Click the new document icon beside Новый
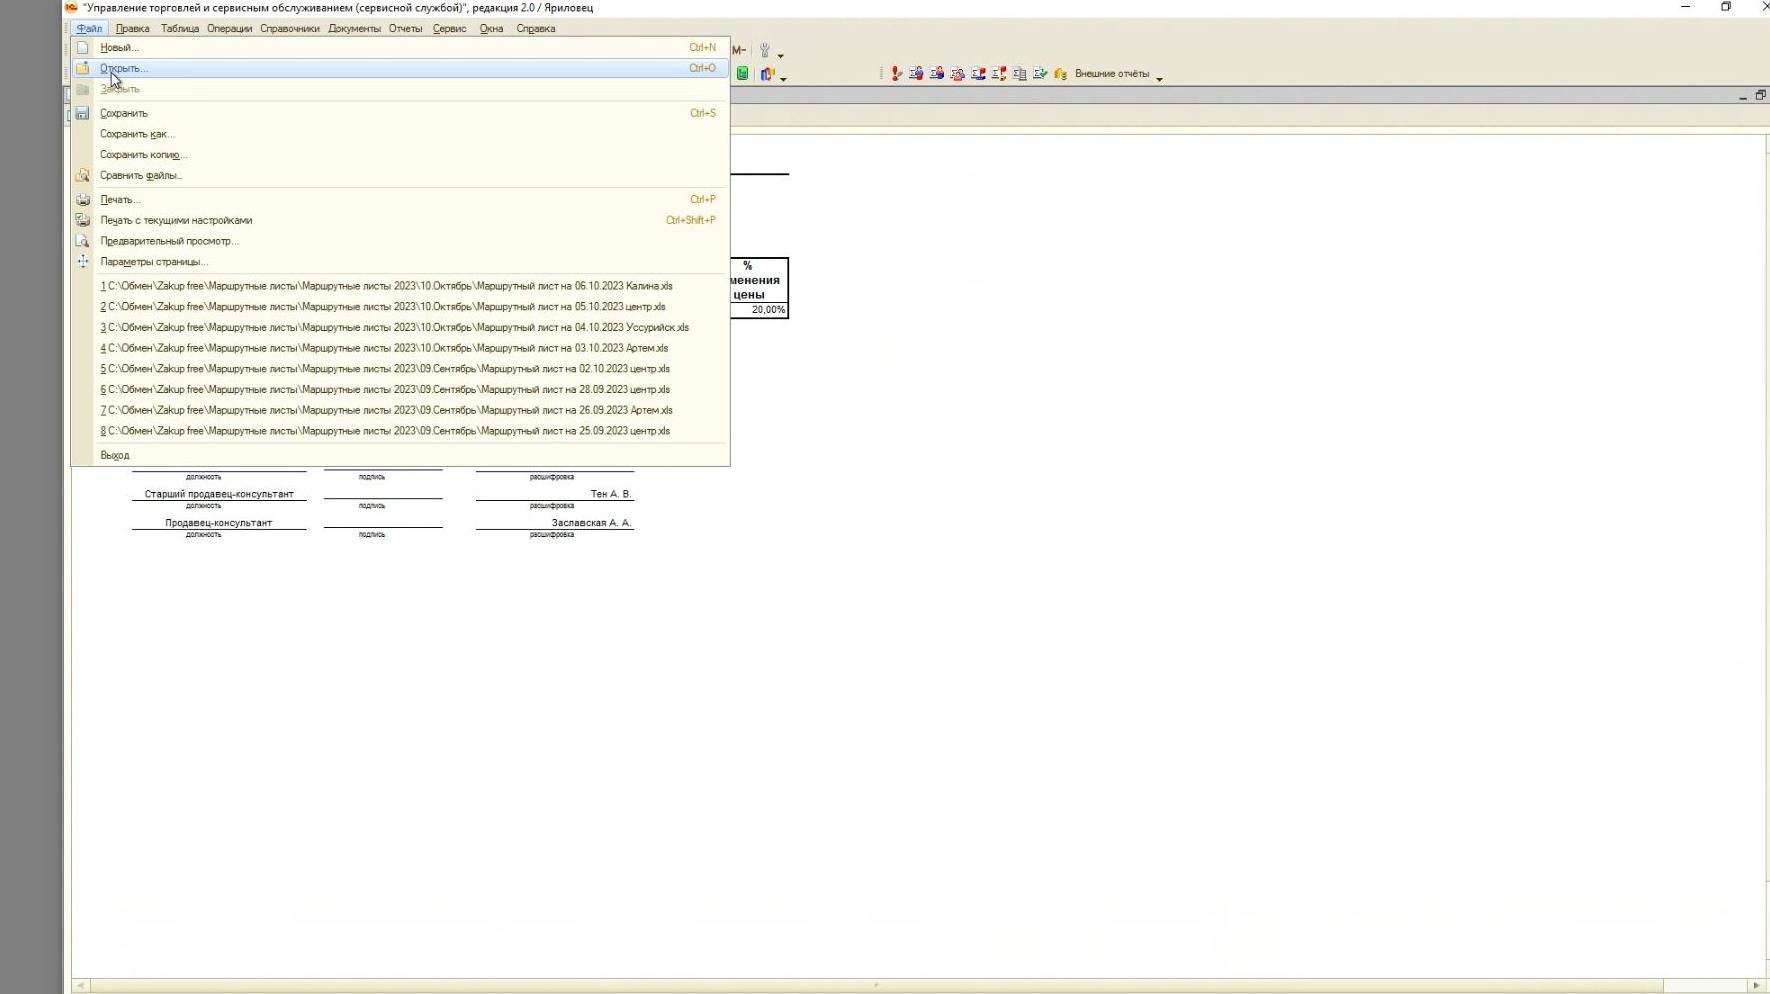This screenshot has width=1770, height=994. (x=83, y=47)
